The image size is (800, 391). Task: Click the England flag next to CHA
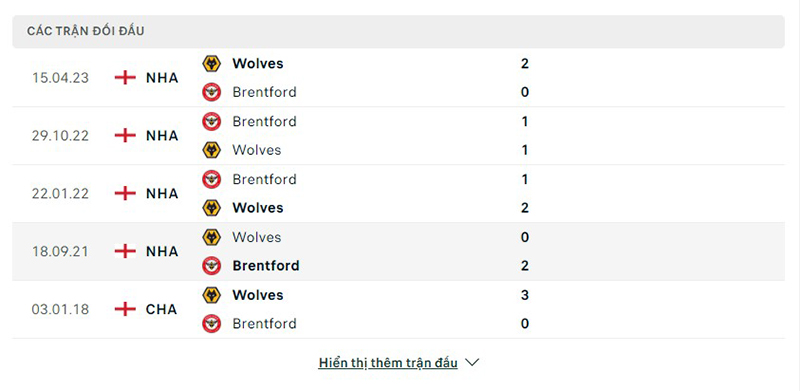tap(125, 309)
